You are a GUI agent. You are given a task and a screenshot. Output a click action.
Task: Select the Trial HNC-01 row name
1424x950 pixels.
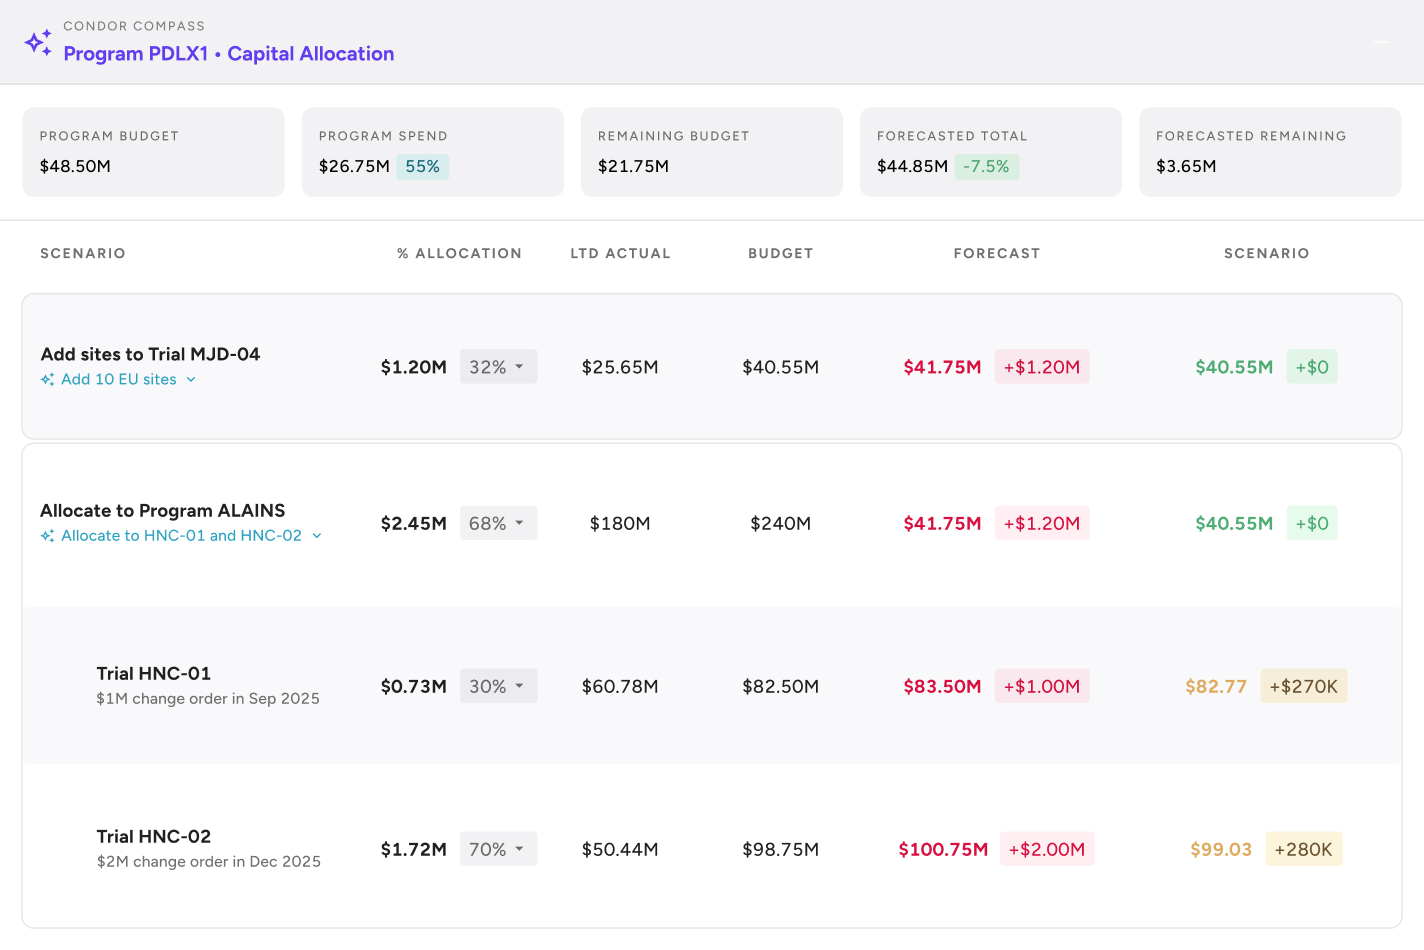click(154, 674)
